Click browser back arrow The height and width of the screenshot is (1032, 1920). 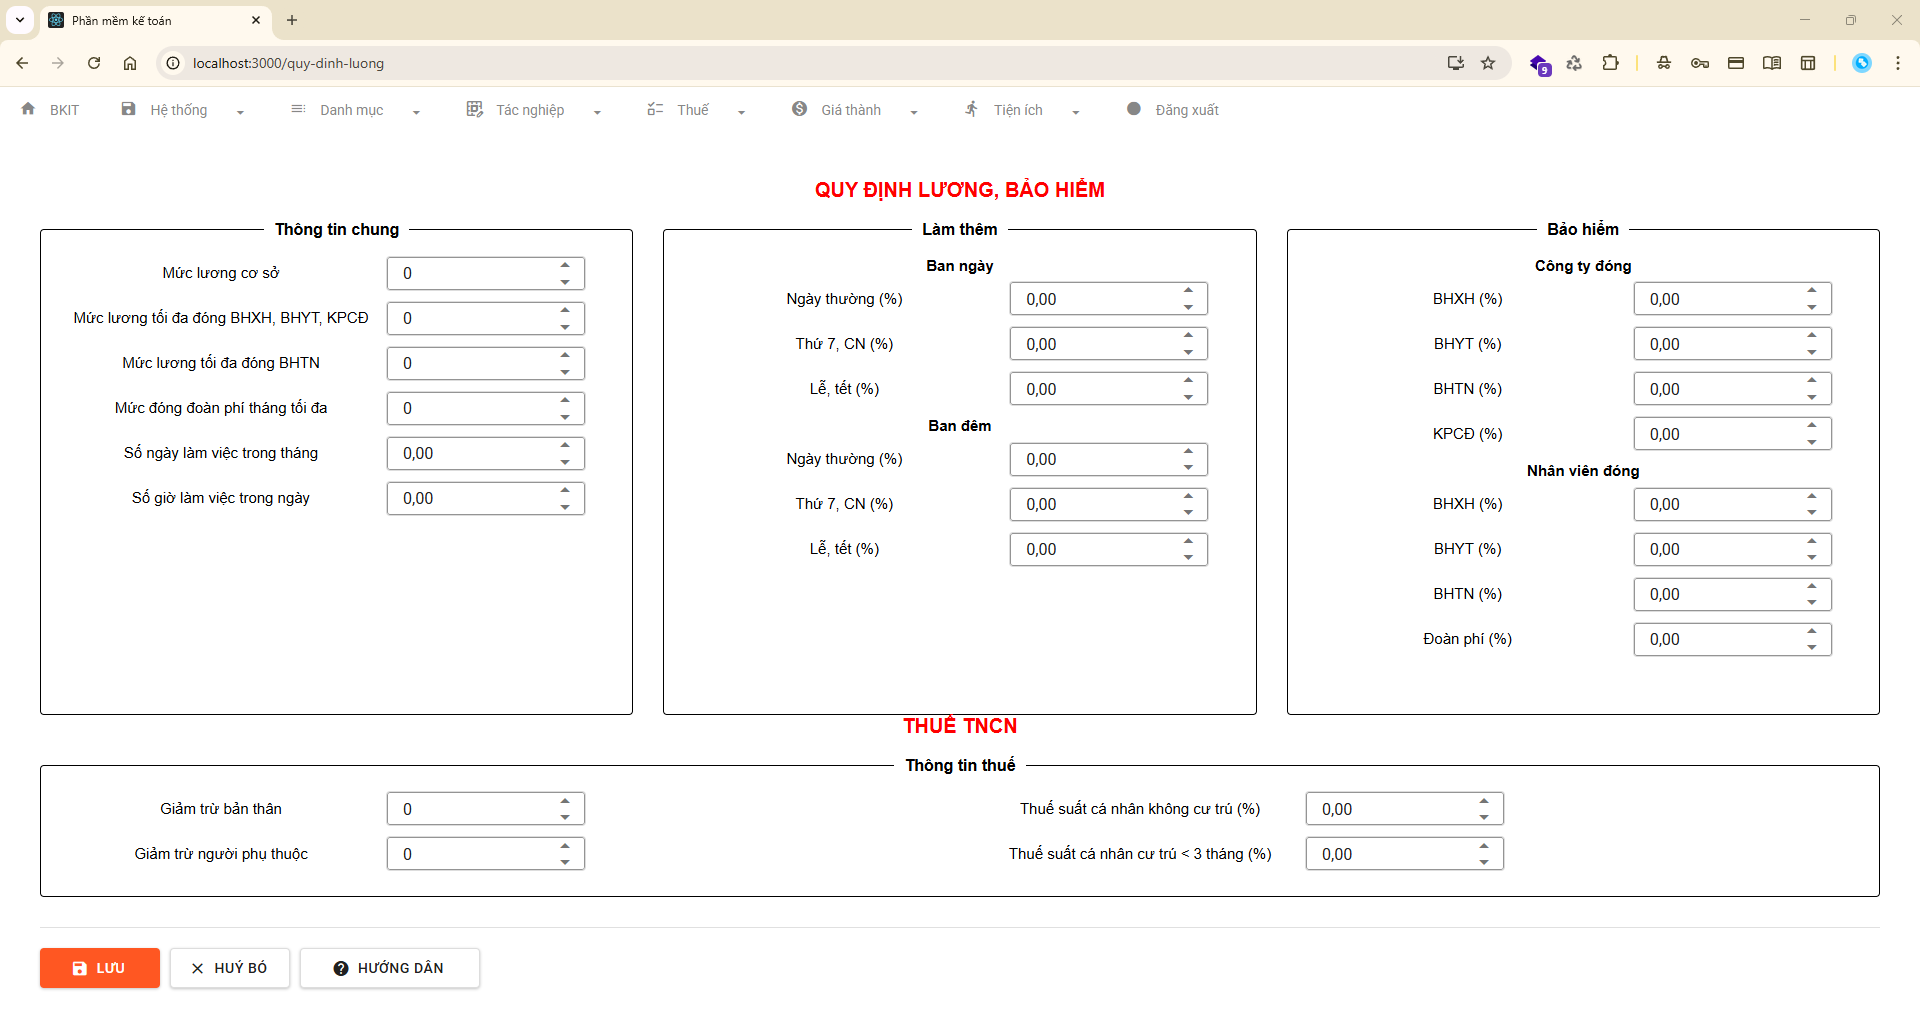(x=22, y=63)
